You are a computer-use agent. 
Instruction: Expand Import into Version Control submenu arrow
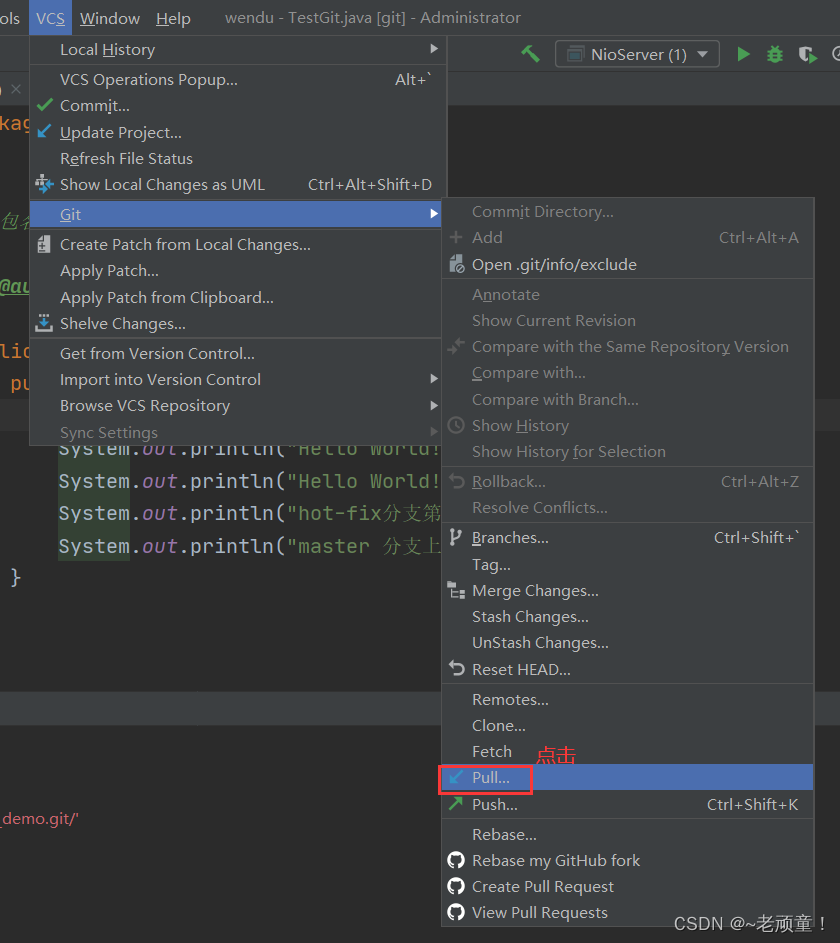pos(434,379)
